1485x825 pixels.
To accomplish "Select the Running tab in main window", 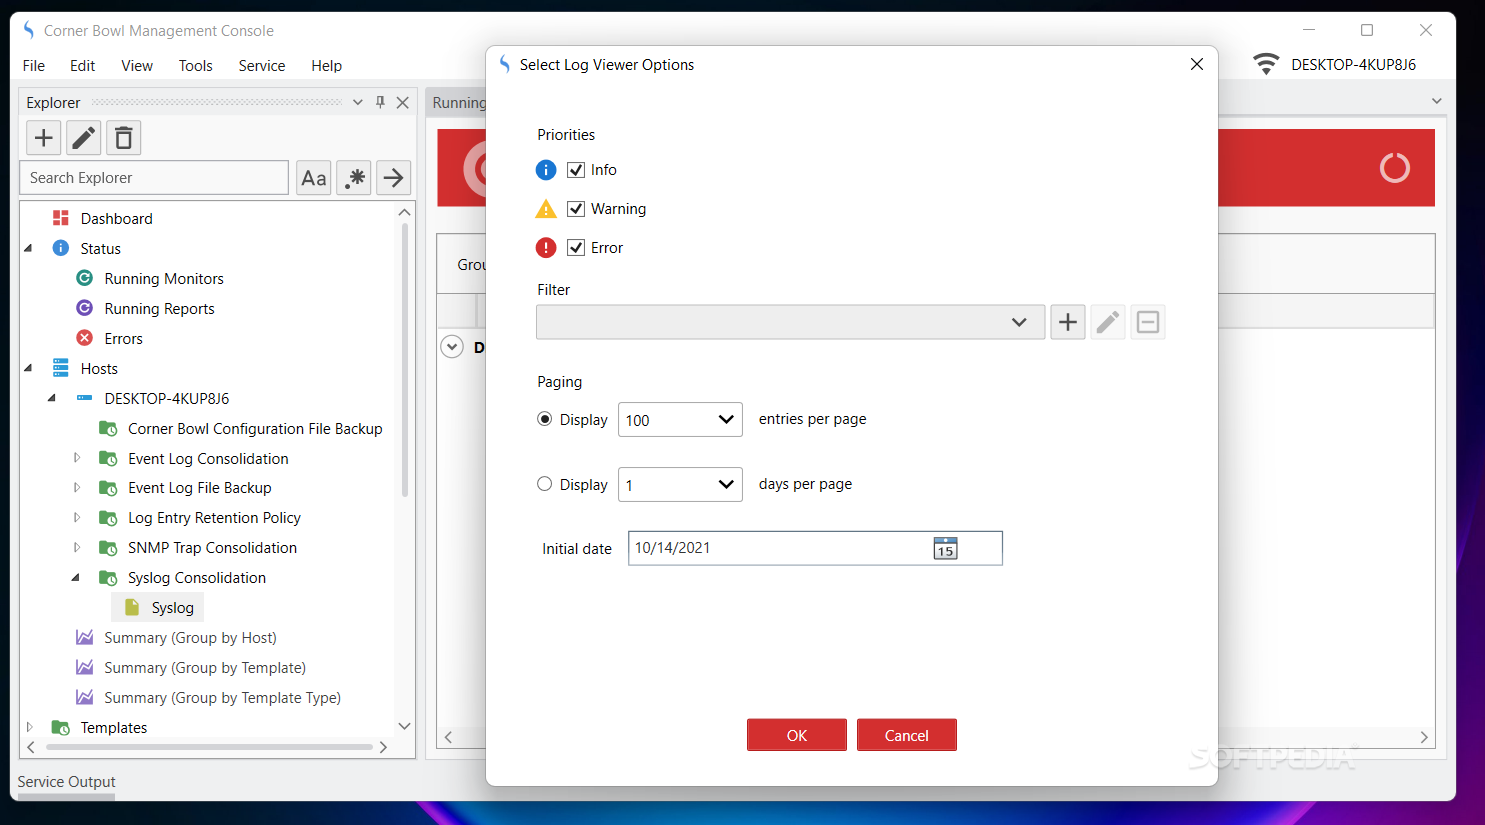I will [x=458, y=102].
